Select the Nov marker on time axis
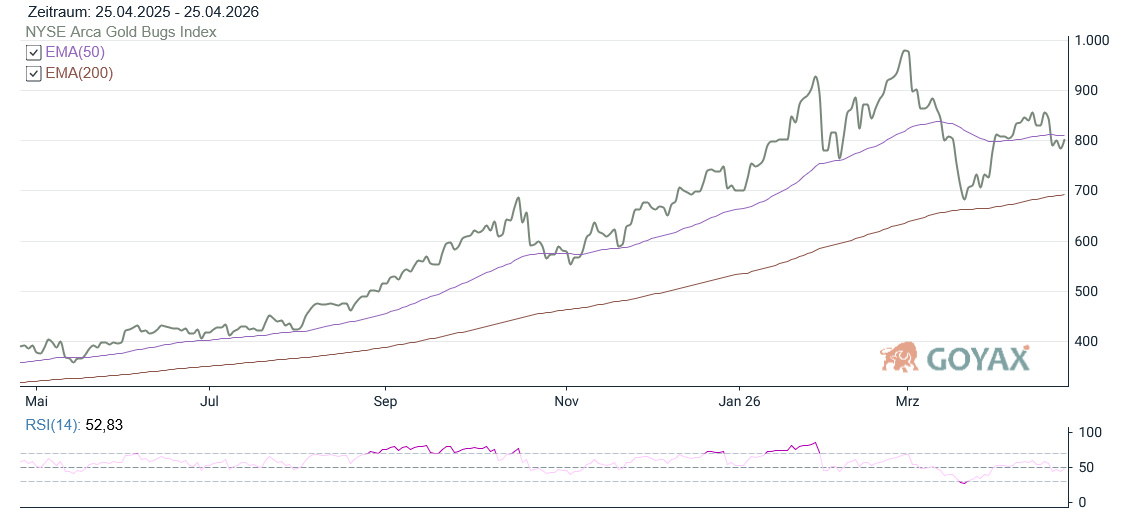This screenshot has width=1140, height=513. (566, 402)
